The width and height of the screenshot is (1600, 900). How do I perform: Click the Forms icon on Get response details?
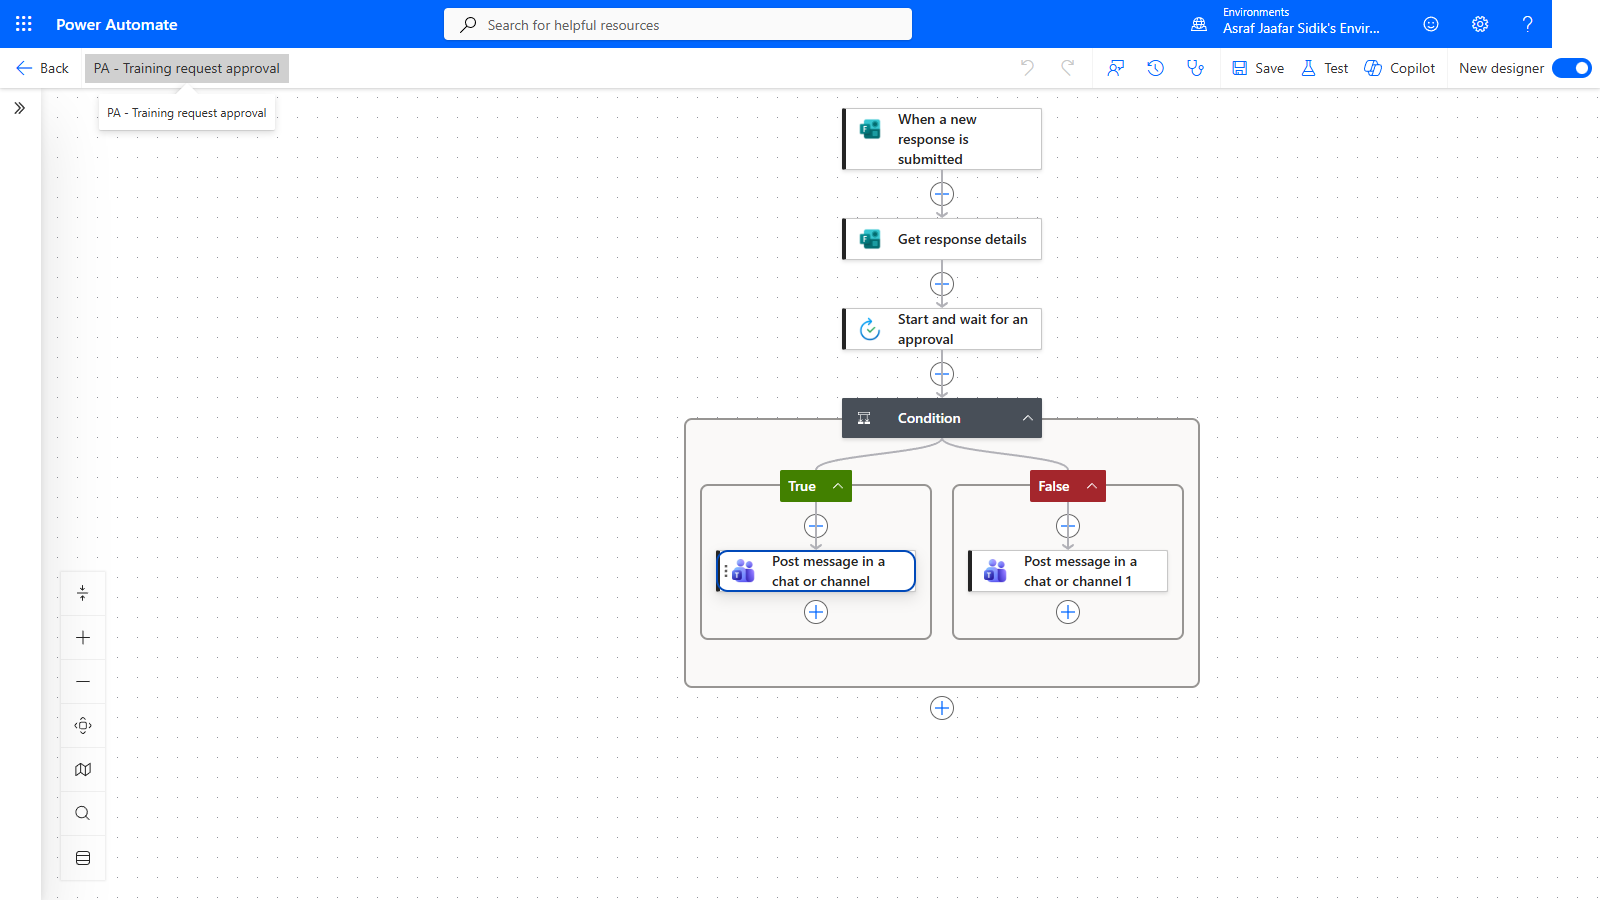click(x=870, y=239)
